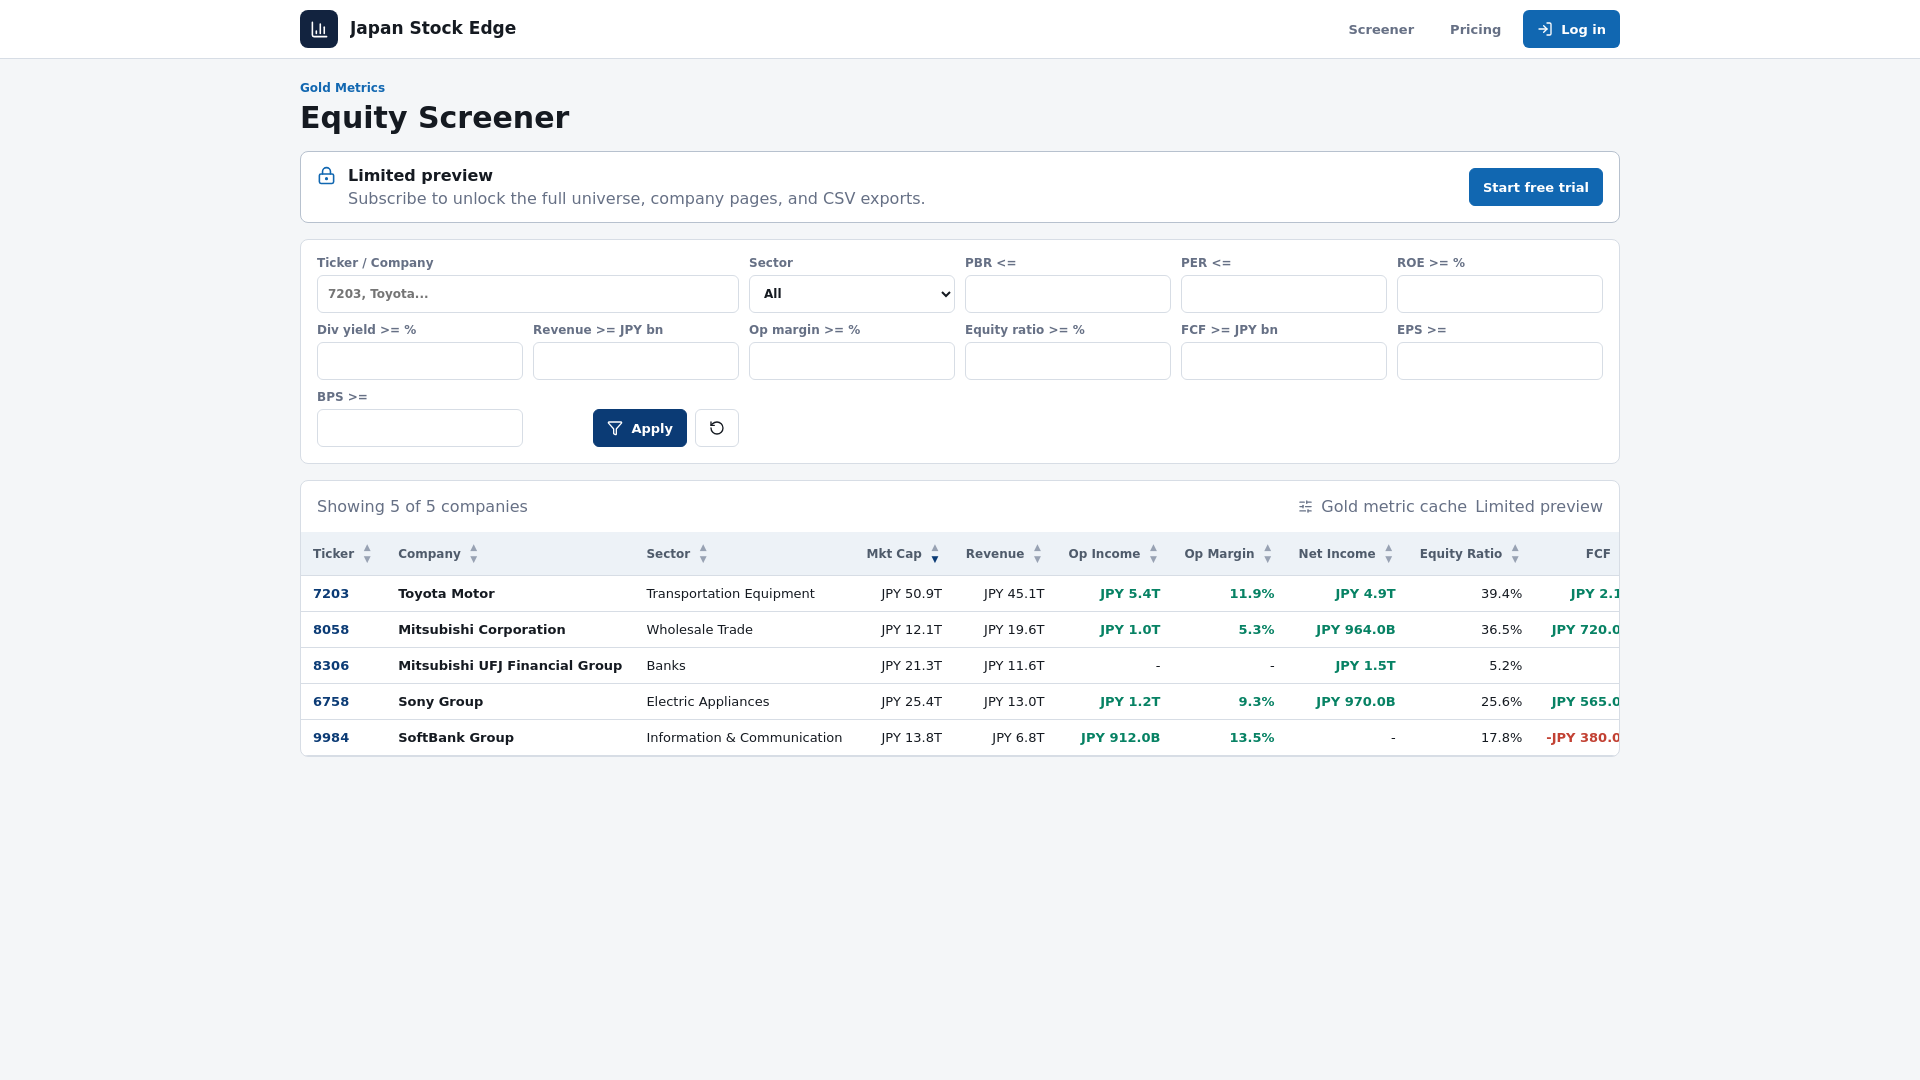Click the 13.5% operating margin value
This screenshot has height=1080, width=1920.
tap(1252, 738)
